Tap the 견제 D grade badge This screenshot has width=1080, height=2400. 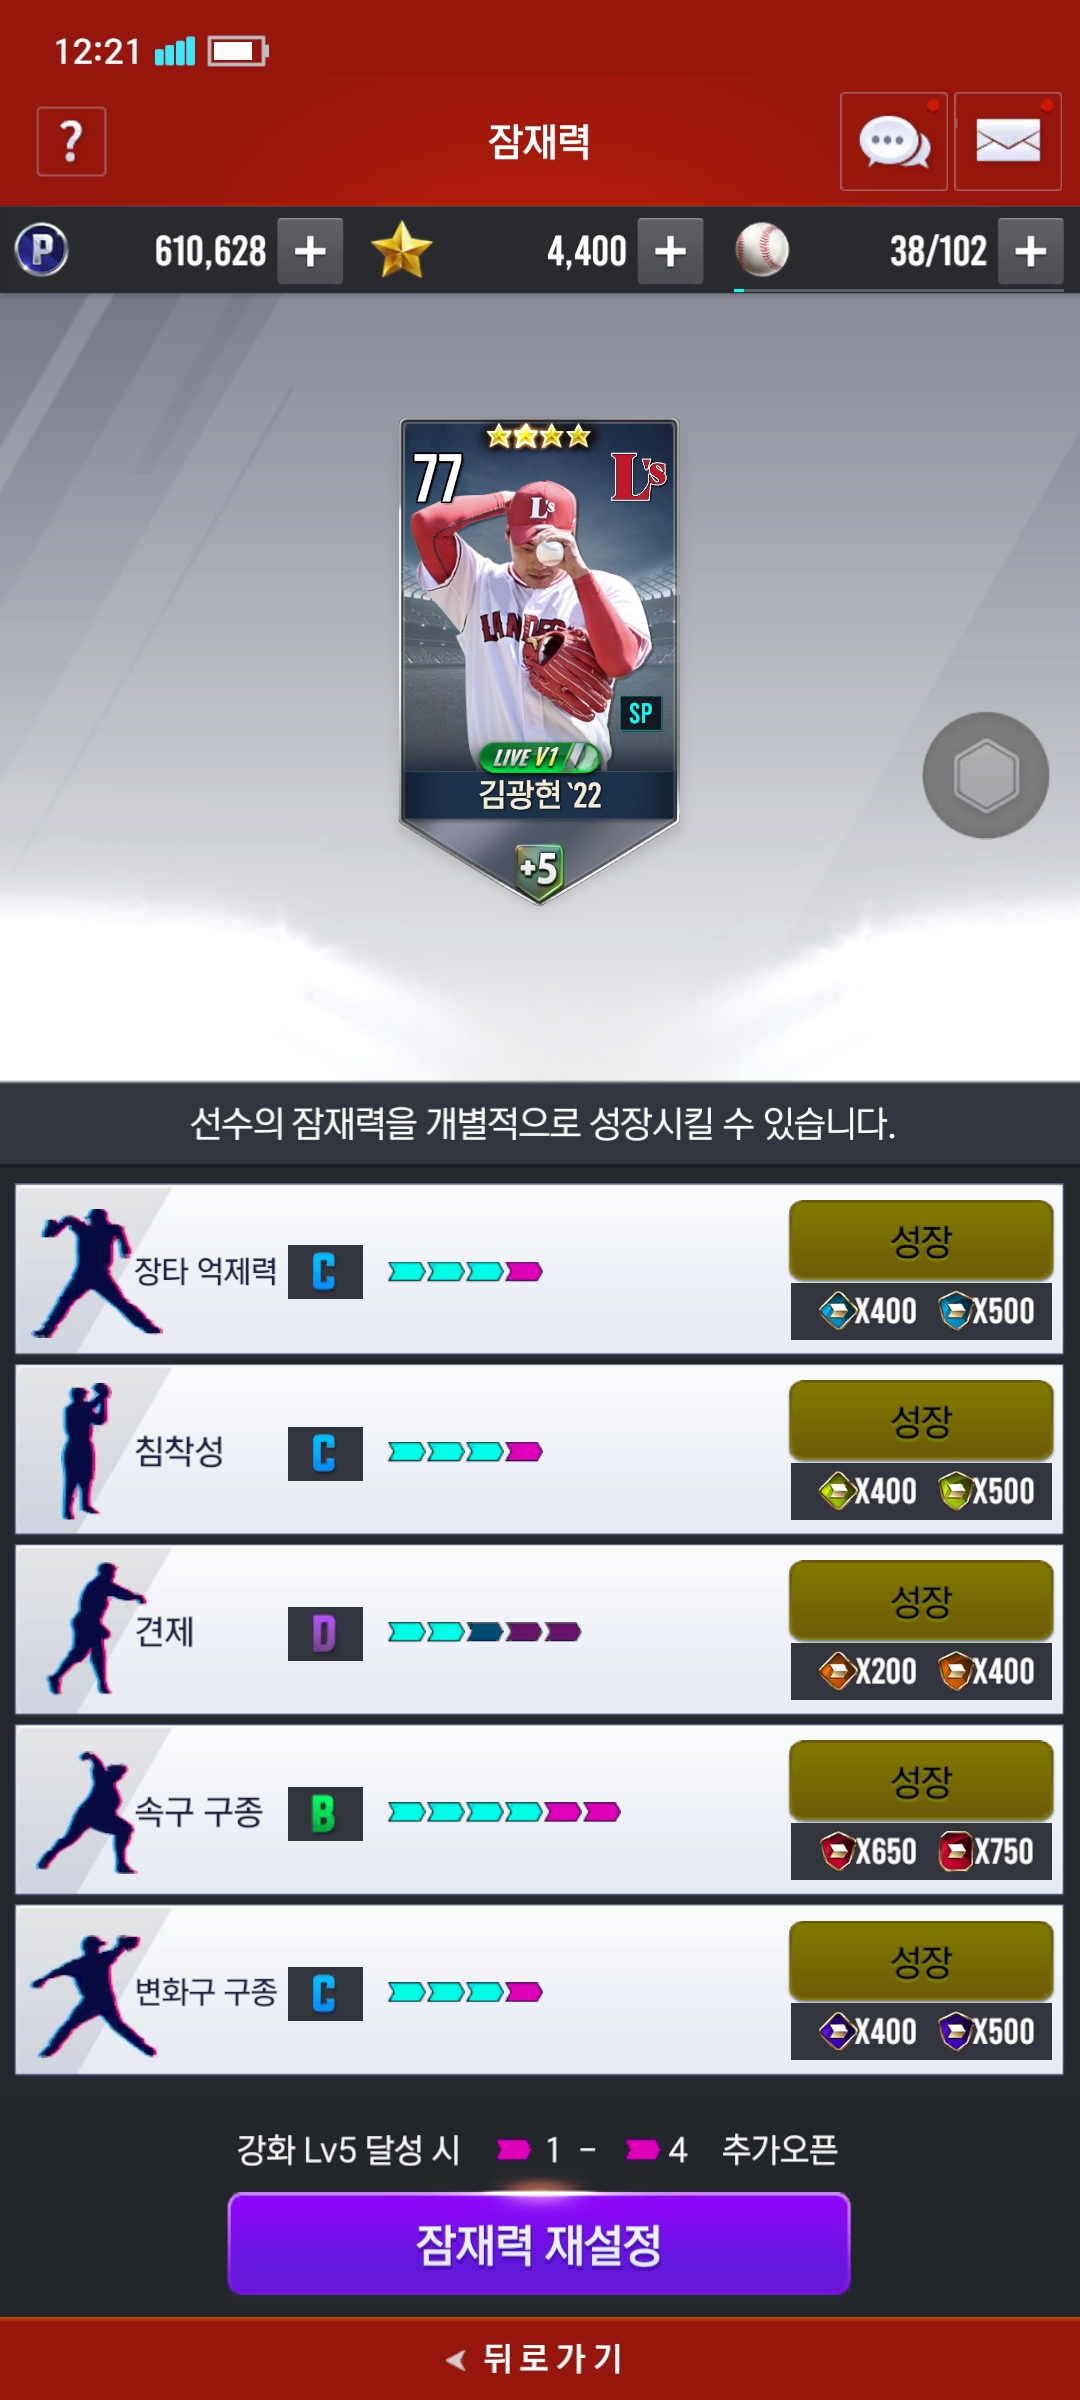pyautogui.click(x=325, y=1634)
